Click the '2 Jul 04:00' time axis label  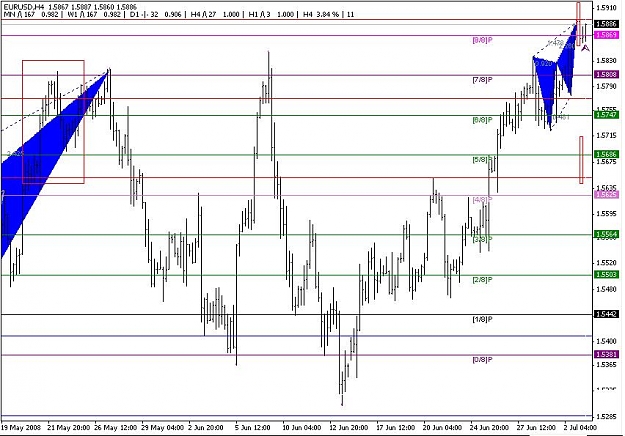[x=581, y=428]
